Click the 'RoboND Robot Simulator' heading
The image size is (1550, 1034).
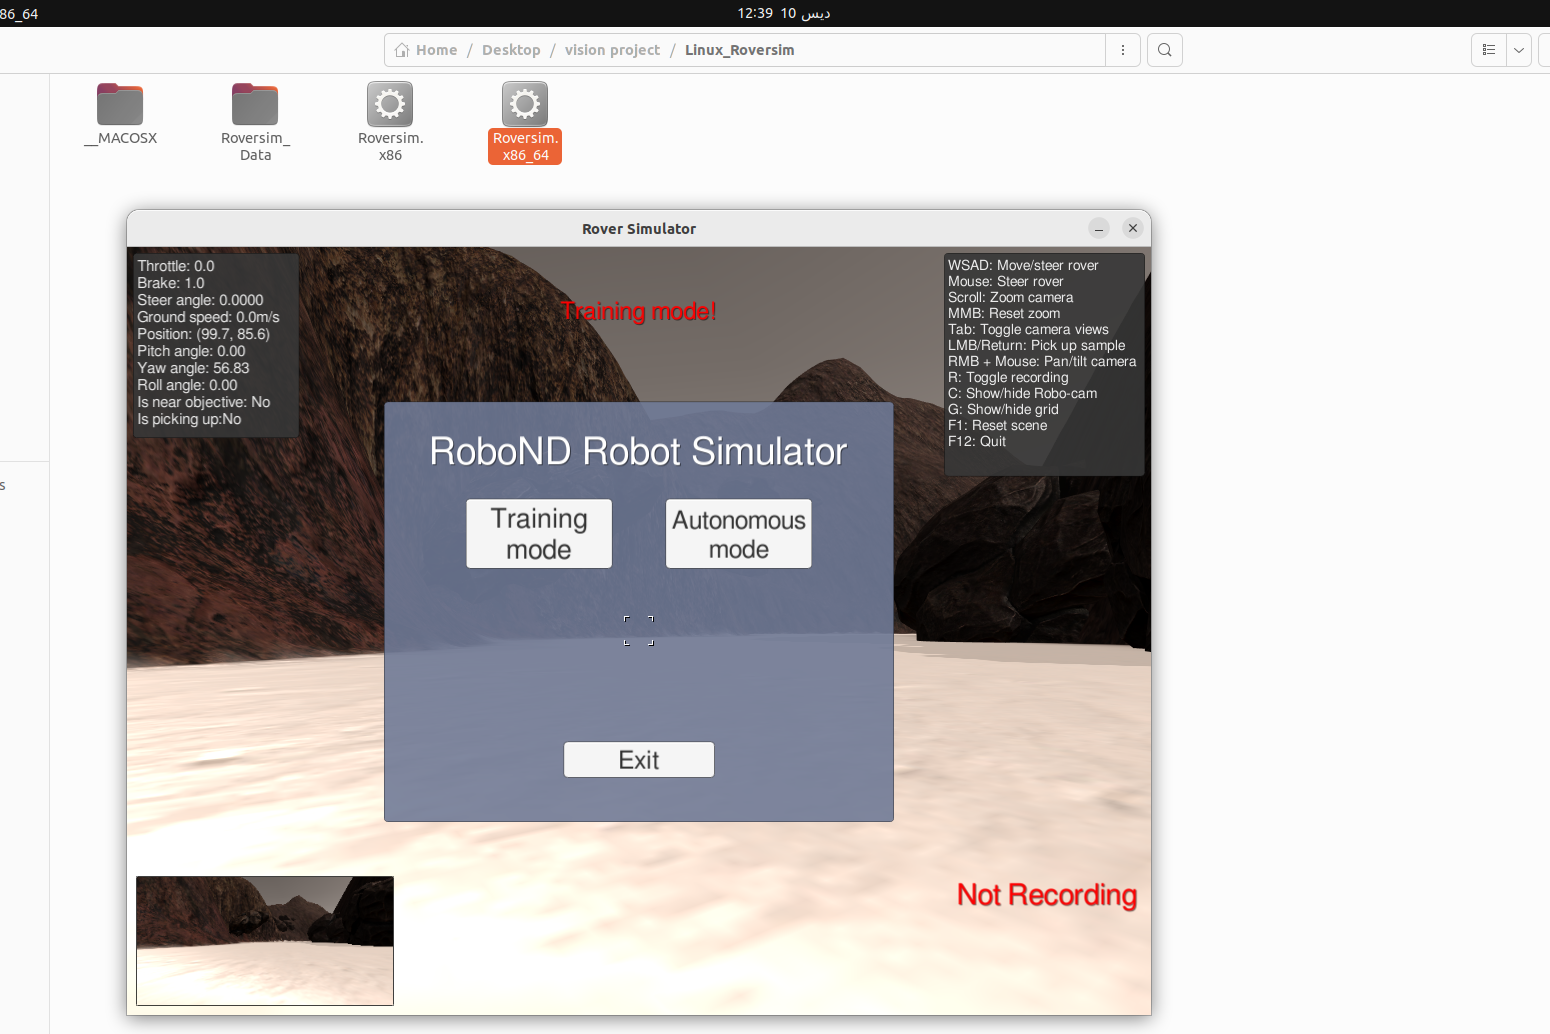638,452
